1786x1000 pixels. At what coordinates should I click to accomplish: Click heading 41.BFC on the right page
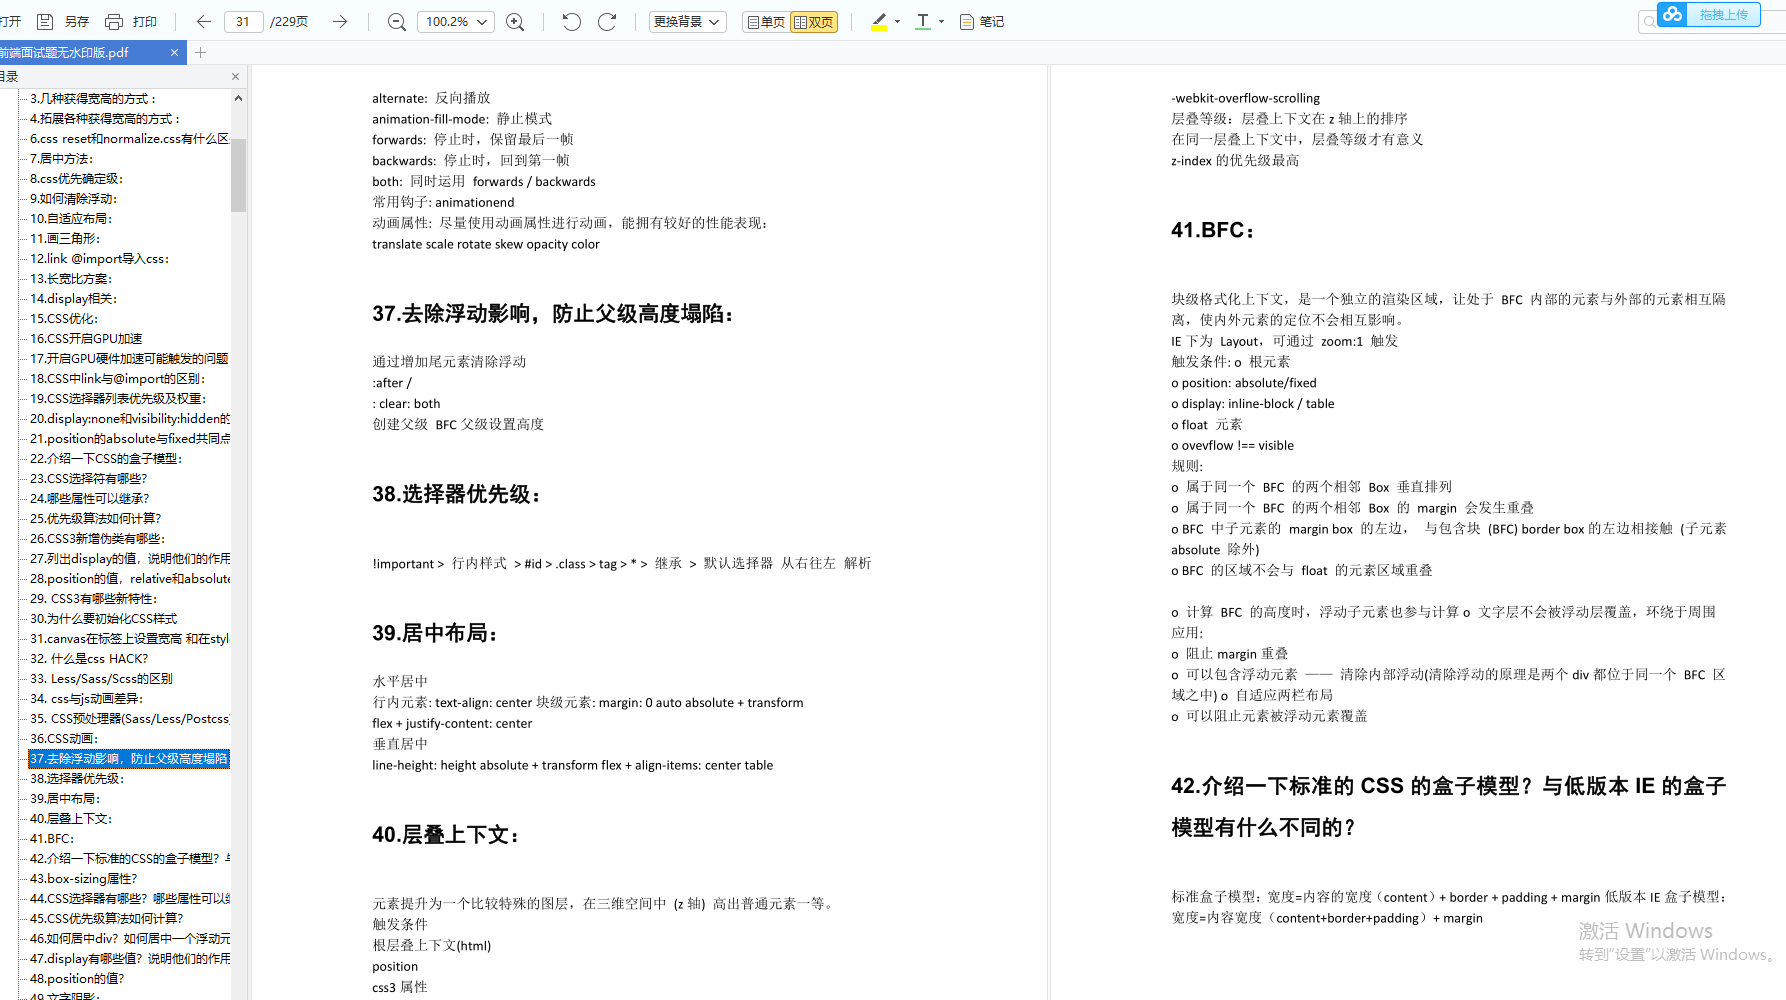[x=1212, y=230]
